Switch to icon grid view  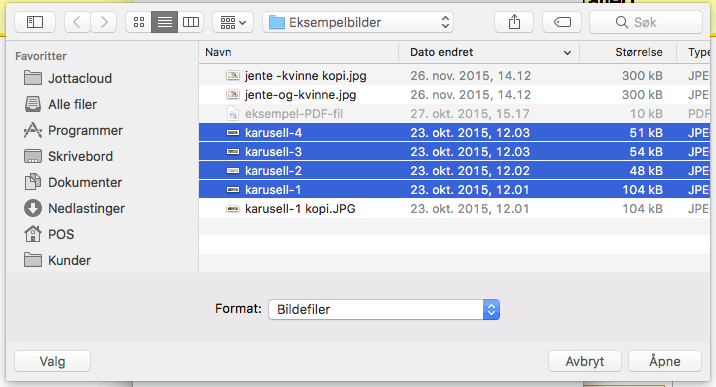coord(139,22)
